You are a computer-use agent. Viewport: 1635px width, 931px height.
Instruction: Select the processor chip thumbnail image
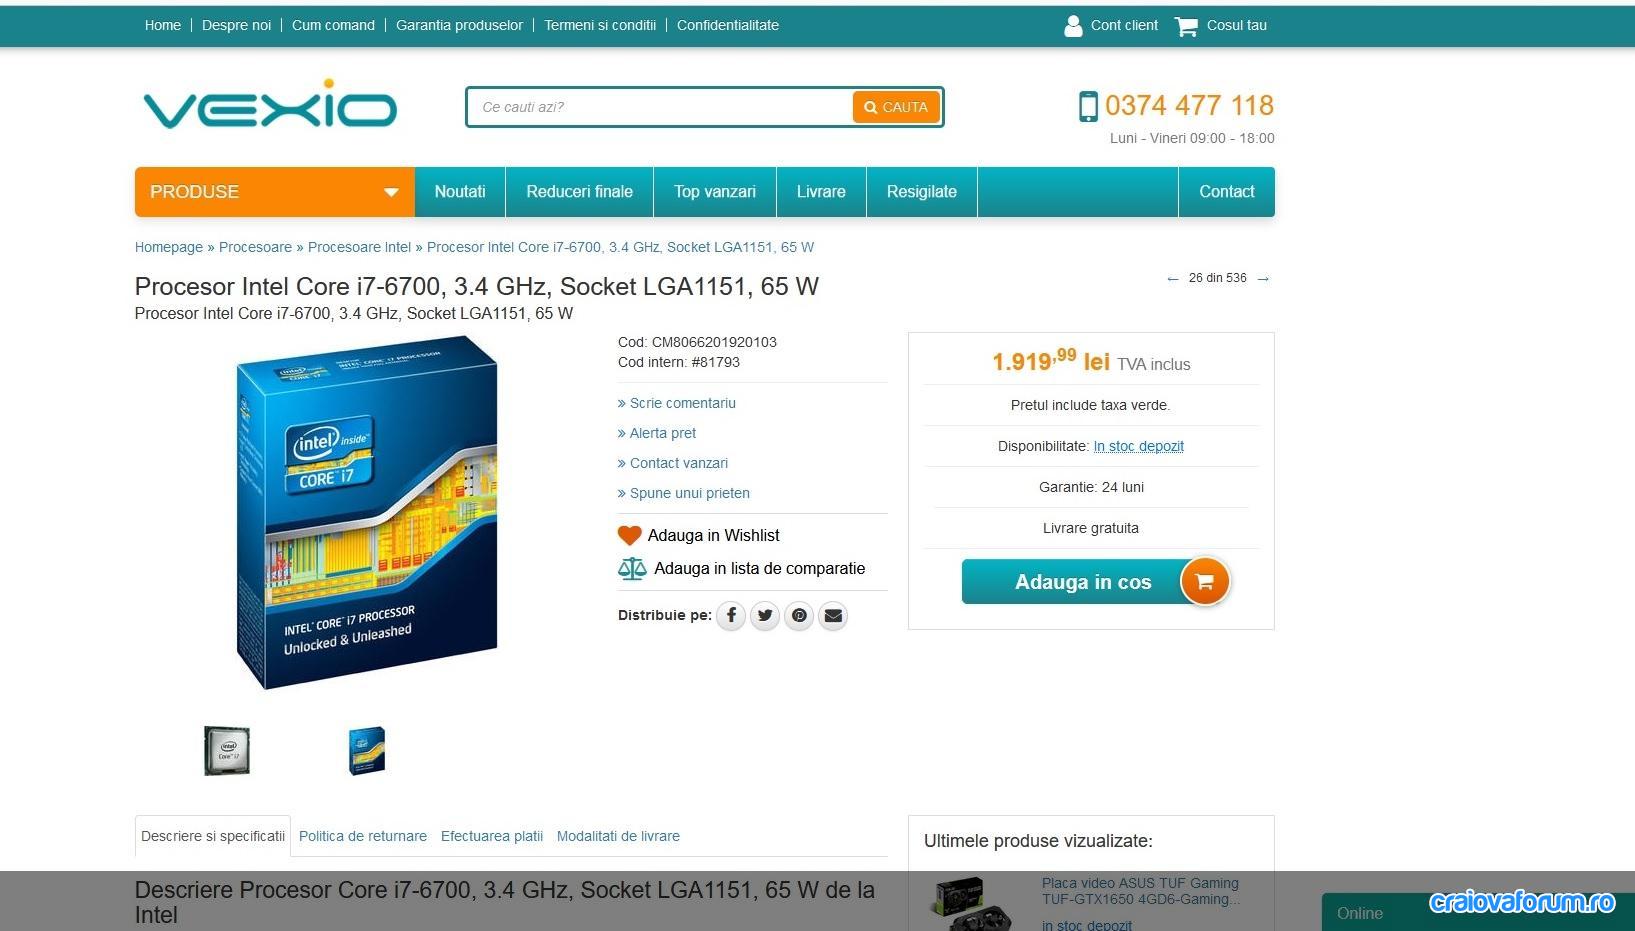coord(227,751)
